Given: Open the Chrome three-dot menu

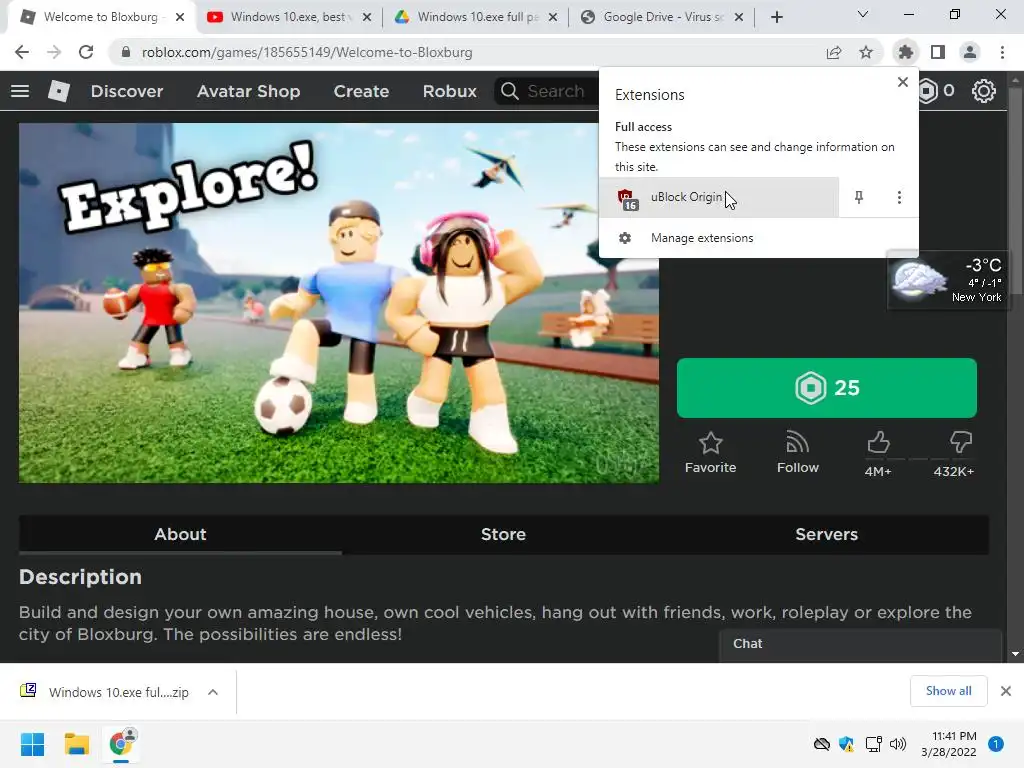Looking at the screenshot, I should [x=1002, y=52].
